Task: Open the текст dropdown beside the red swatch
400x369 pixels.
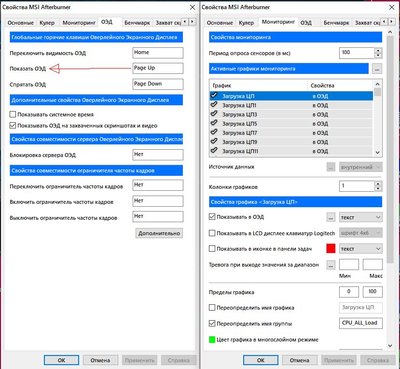Action: pos(361,249)
